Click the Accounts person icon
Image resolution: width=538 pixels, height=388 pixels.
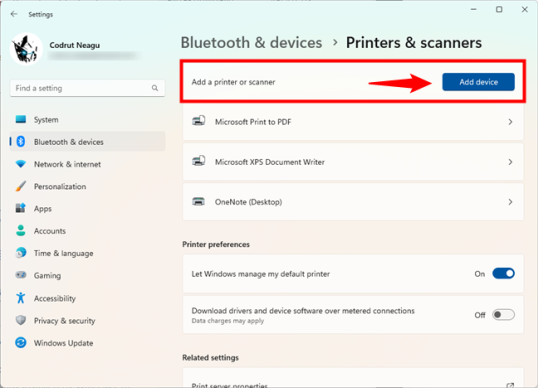coord(21,231)
